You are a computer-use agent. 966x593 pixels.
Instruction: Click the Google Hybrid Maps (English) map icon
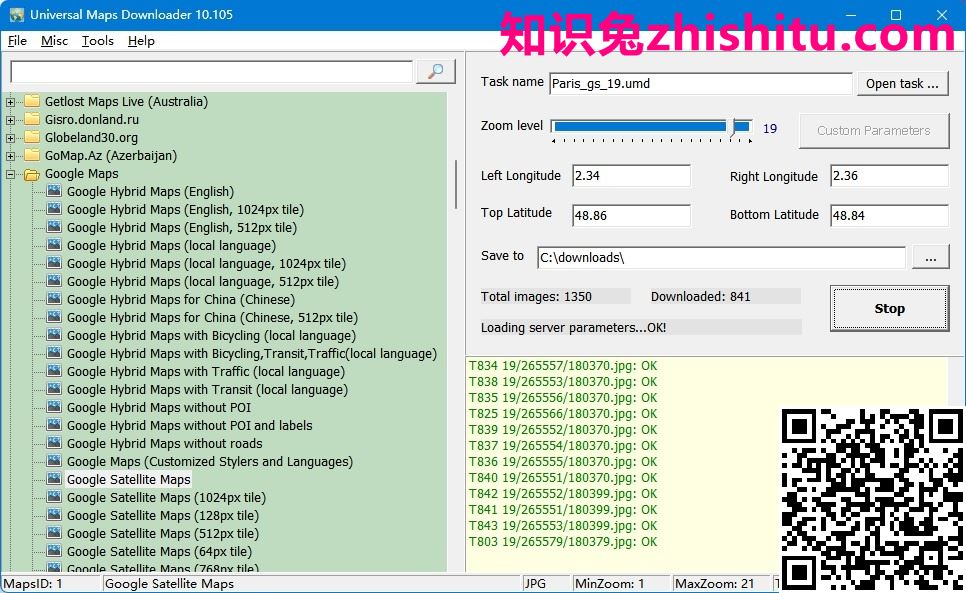pos(54,192)
